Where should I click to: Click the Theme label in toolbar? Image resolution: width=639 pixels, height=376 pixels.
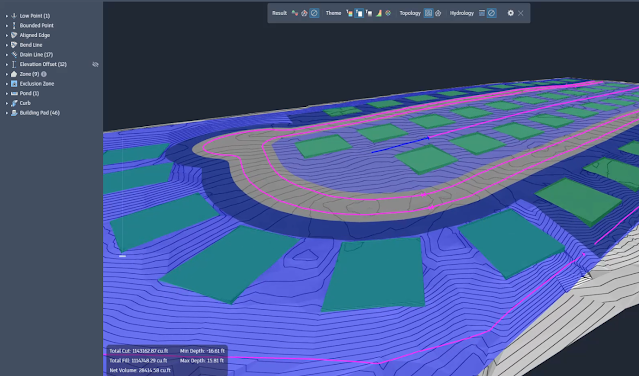coord(333,13)
